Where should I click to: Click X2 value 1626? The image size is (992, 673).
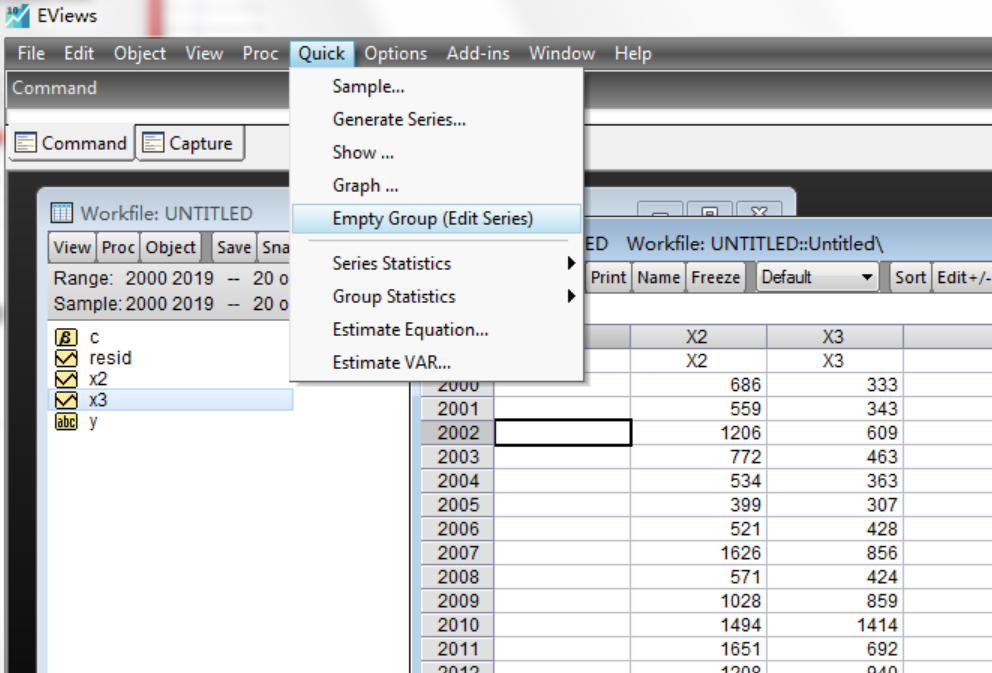point(698,553)
